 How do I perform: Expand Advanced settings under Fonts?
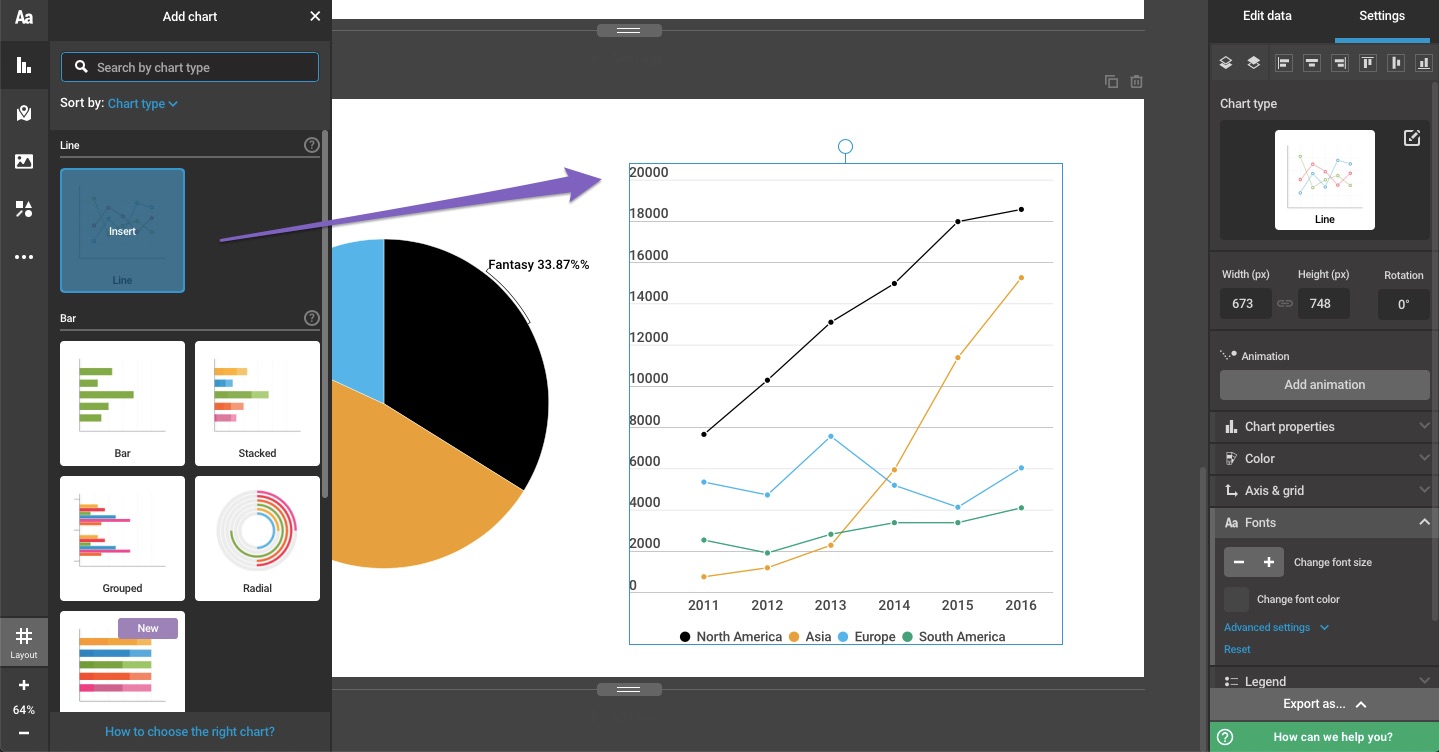coord(1276,627)
